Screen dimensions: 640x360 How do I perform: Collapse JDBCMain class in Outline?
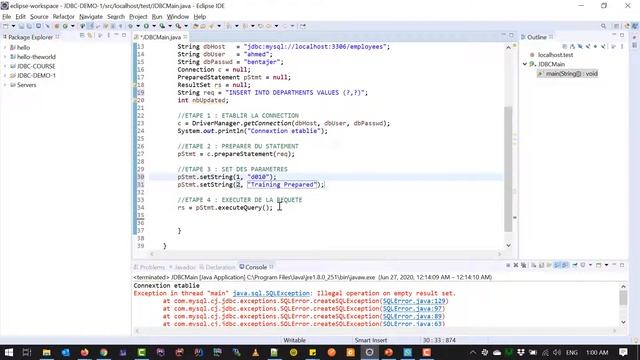pyautogui.click(x=525, y=64)
